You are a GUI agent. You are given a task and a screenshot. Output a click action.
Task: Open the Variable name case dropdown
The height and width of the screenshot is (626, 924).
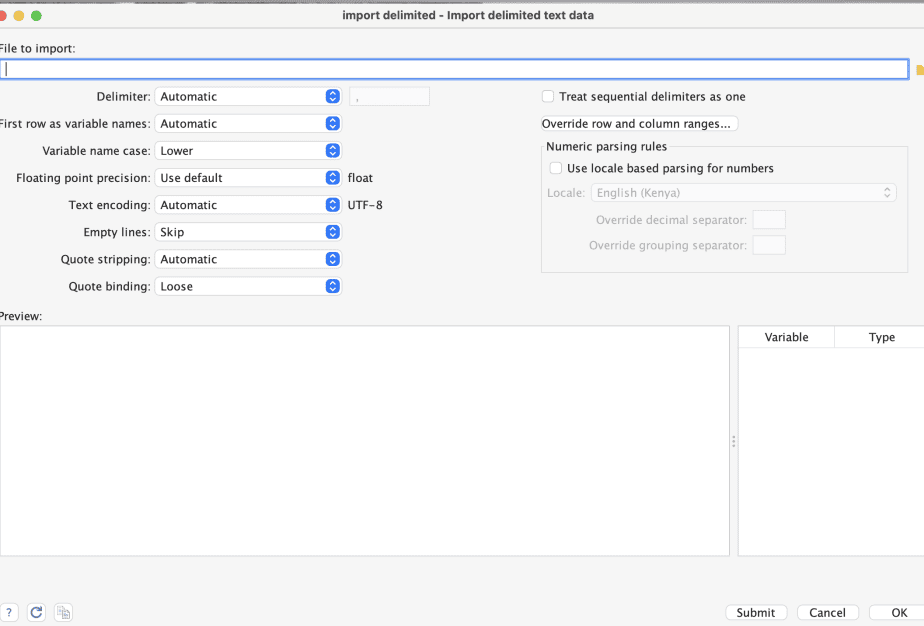[x=248, y=151]
